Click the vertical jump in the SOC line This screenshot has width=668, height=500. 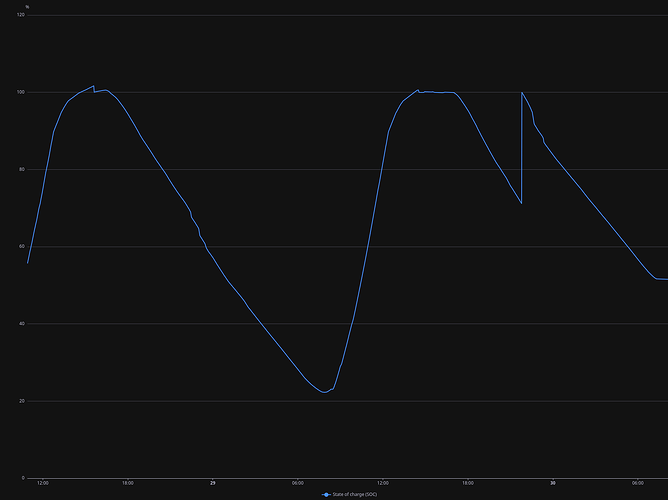click(x=522, y=150)
